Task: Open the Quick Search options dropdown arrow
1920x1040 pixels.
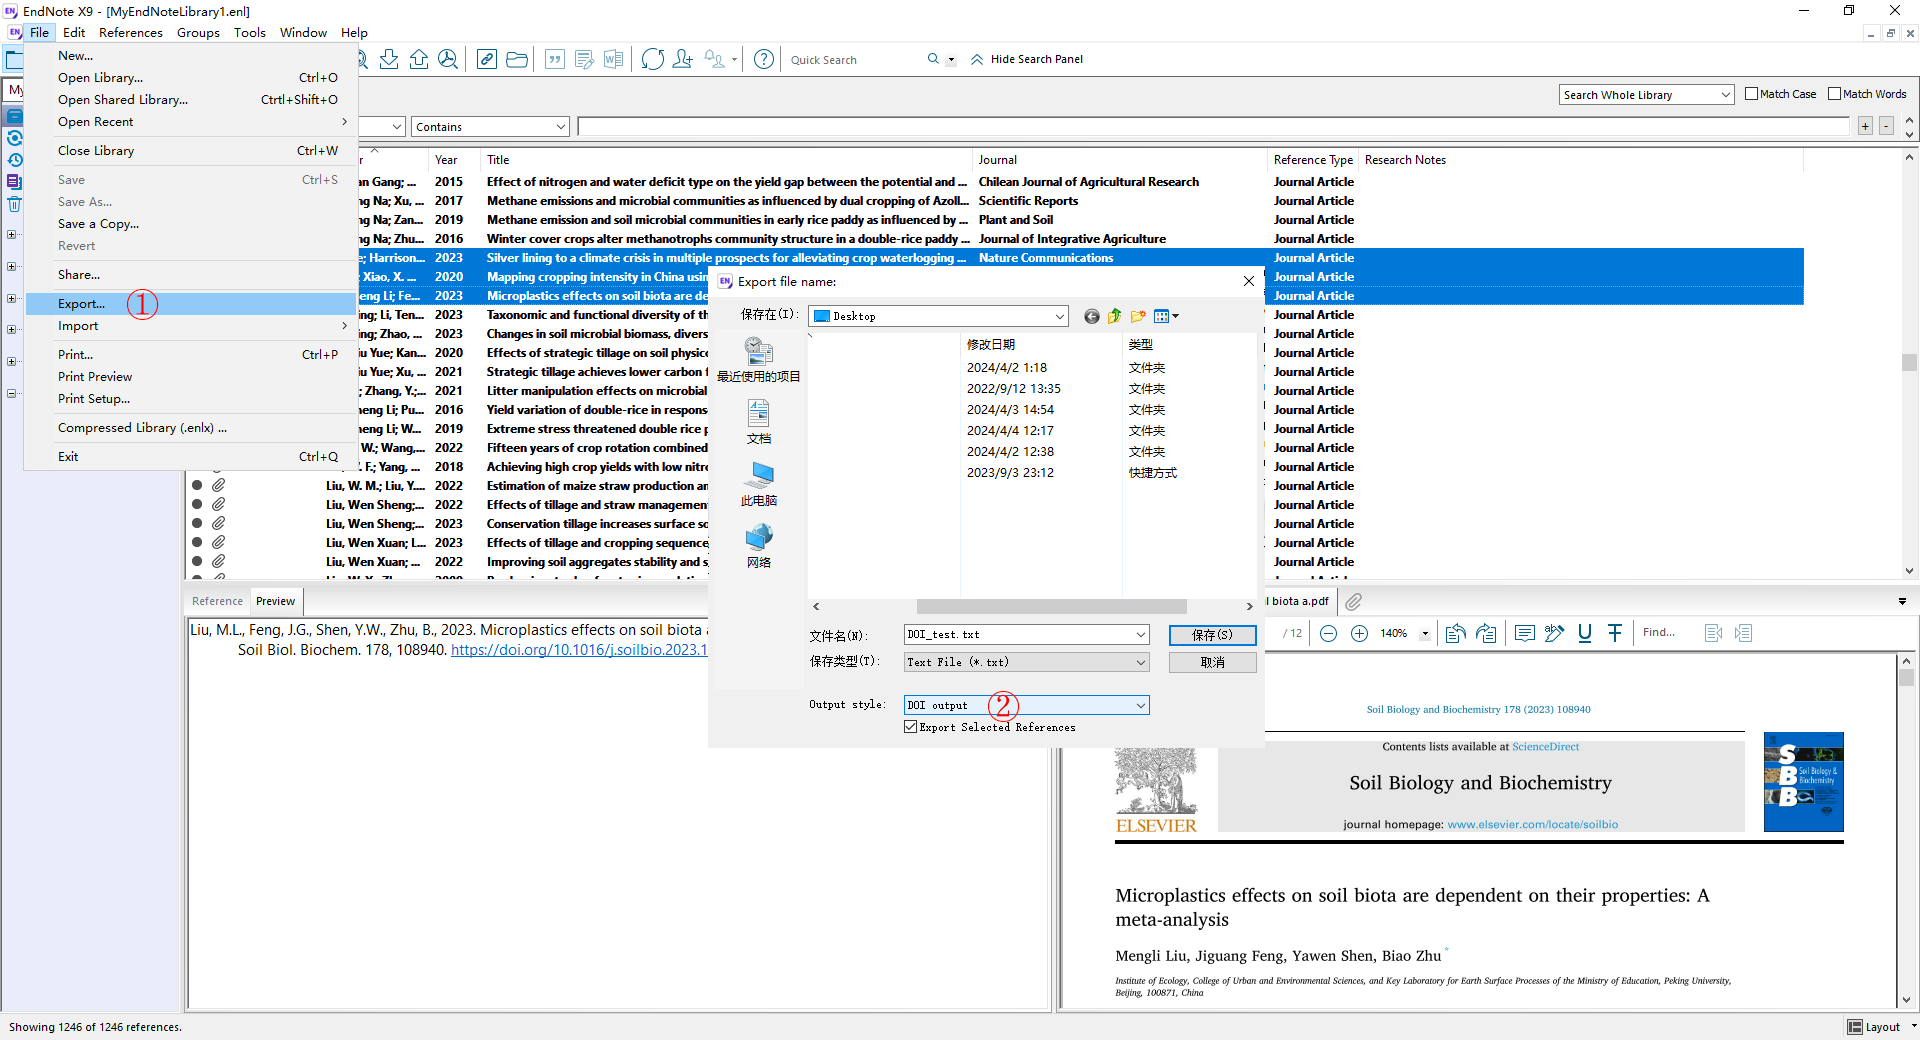Action: (x=951, y=60)
